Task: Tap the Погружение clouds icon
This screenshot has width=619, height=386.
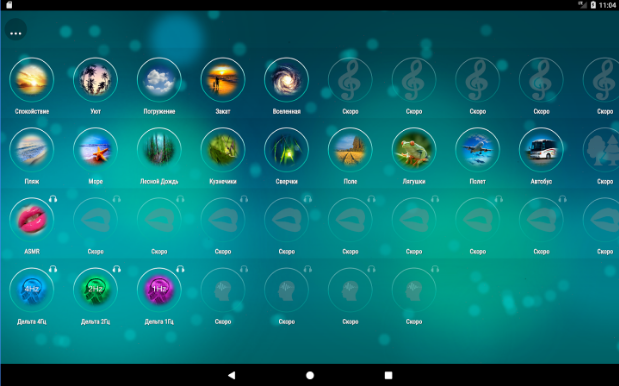Action: pos(159,80)
